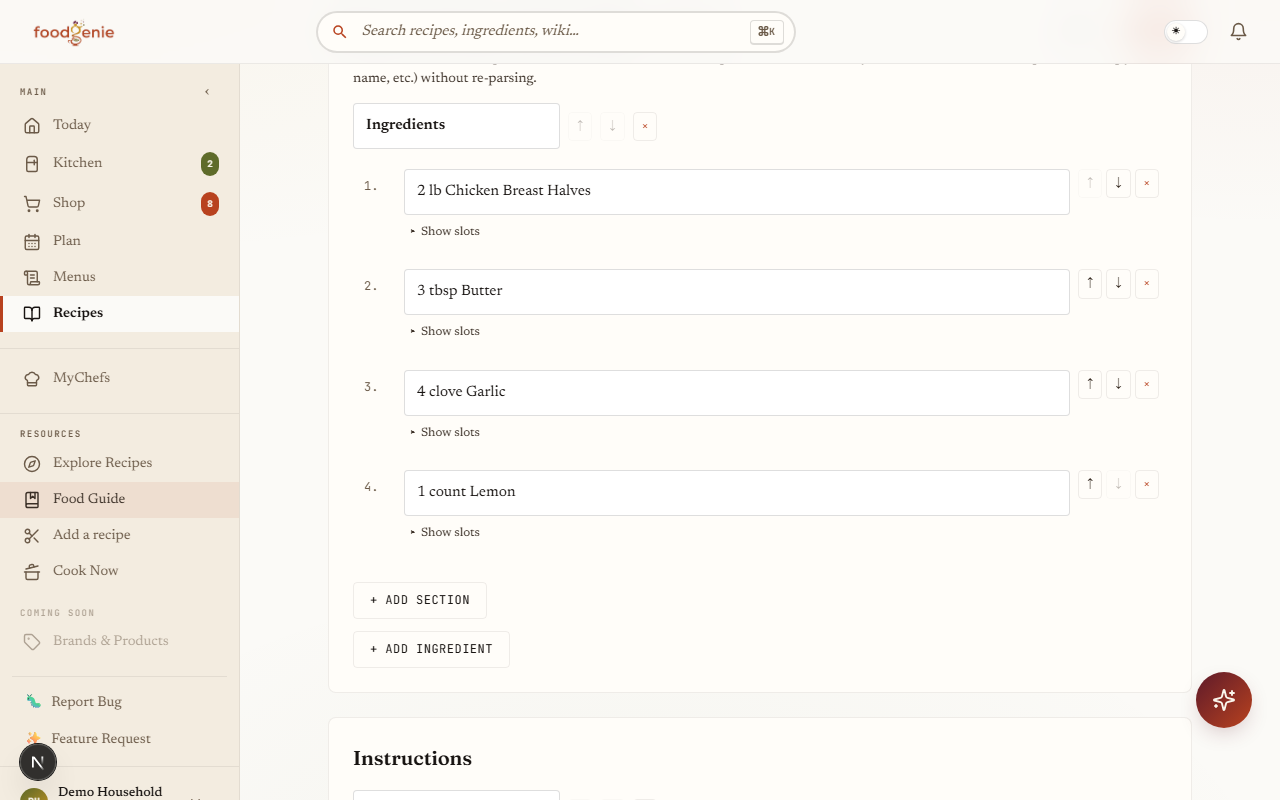Remove Lemon ingredient
This screenshot has height=800, width=1280.
click(1147, 484)
